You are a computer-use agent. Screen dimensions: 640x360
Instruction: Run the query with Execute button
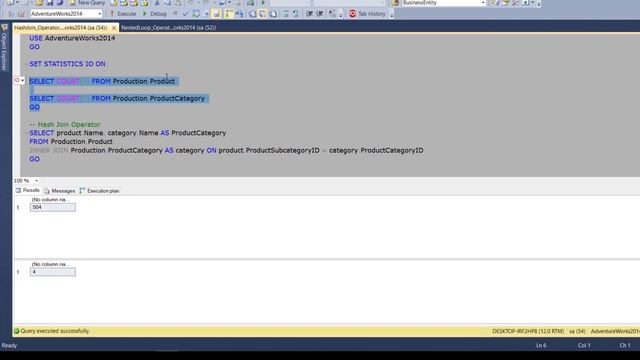click(x=123, y=13)
